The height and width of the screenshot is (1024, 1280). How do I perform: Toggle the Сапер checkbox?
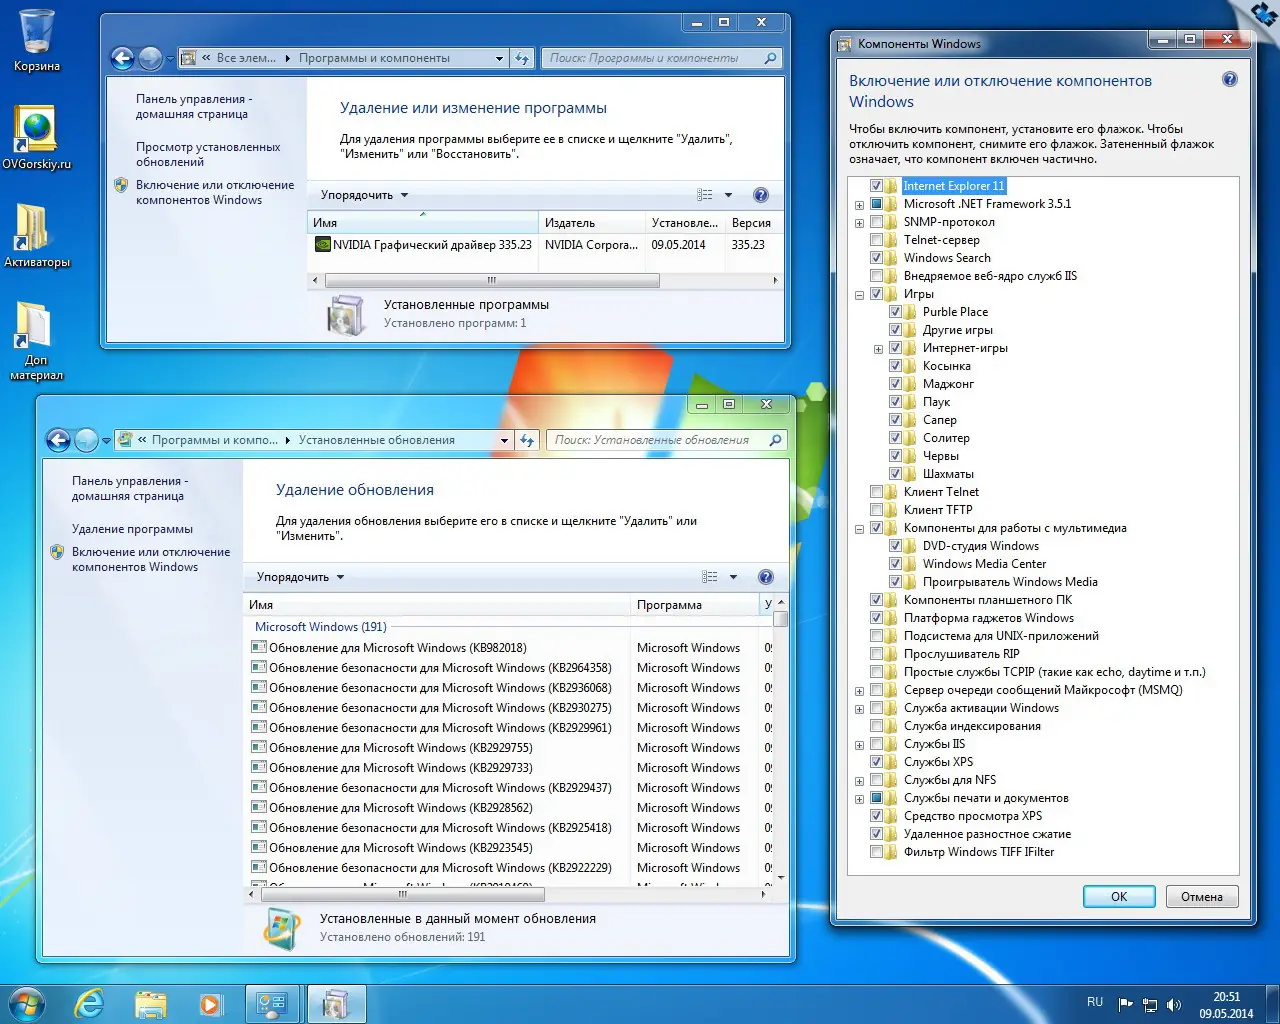[895, 420]
